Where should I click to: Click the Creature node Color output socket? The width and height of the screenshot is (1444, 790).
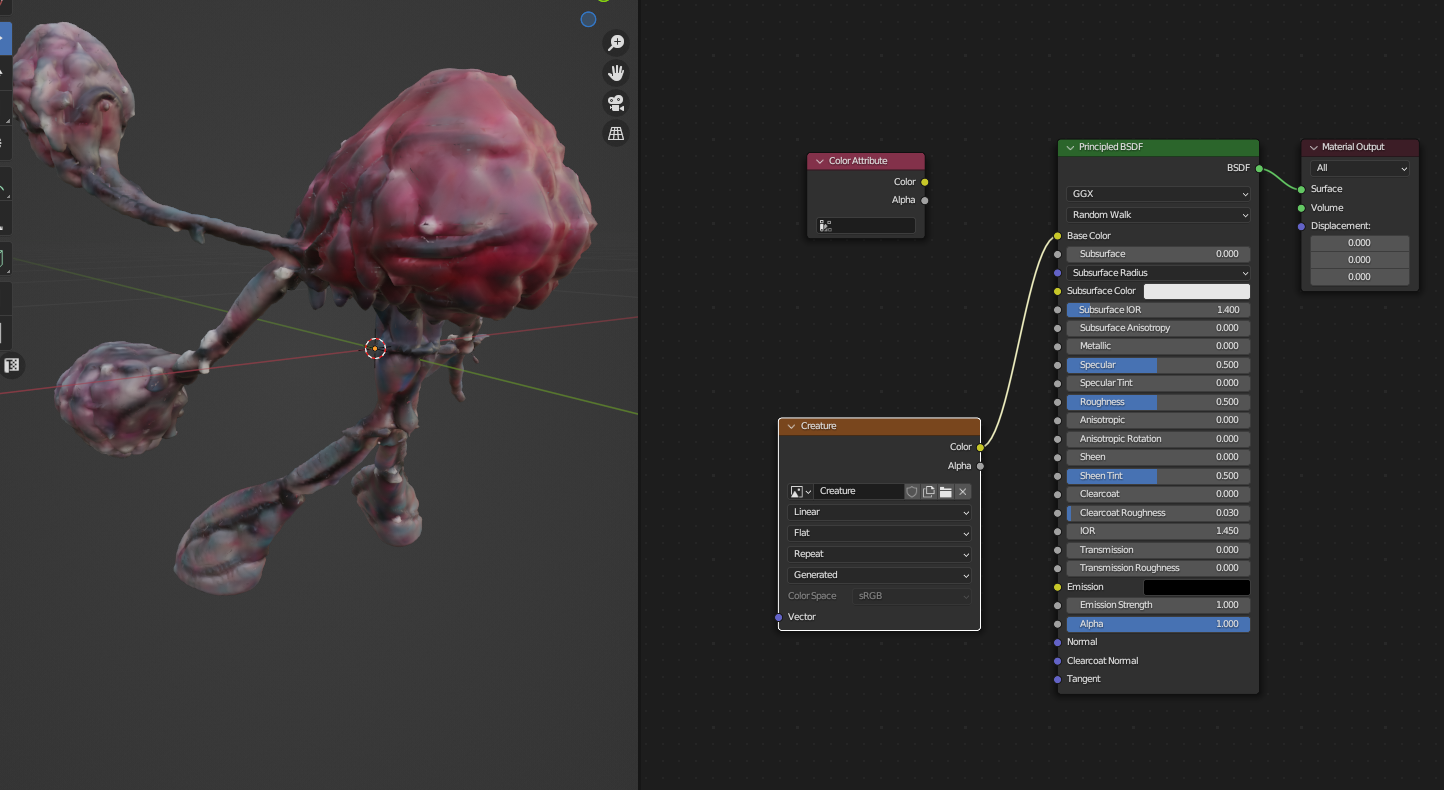(980, 447)
